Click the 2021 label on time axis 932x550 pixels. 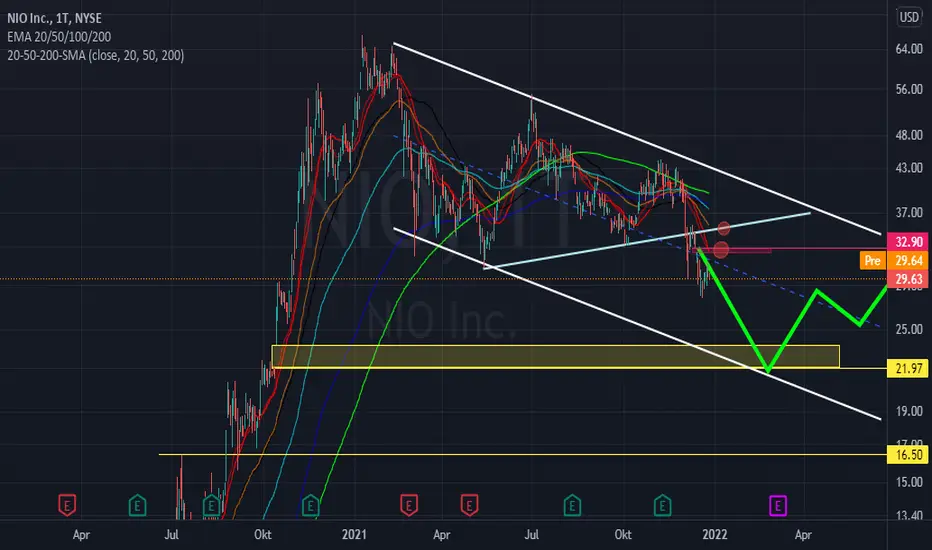click(354, 535)
